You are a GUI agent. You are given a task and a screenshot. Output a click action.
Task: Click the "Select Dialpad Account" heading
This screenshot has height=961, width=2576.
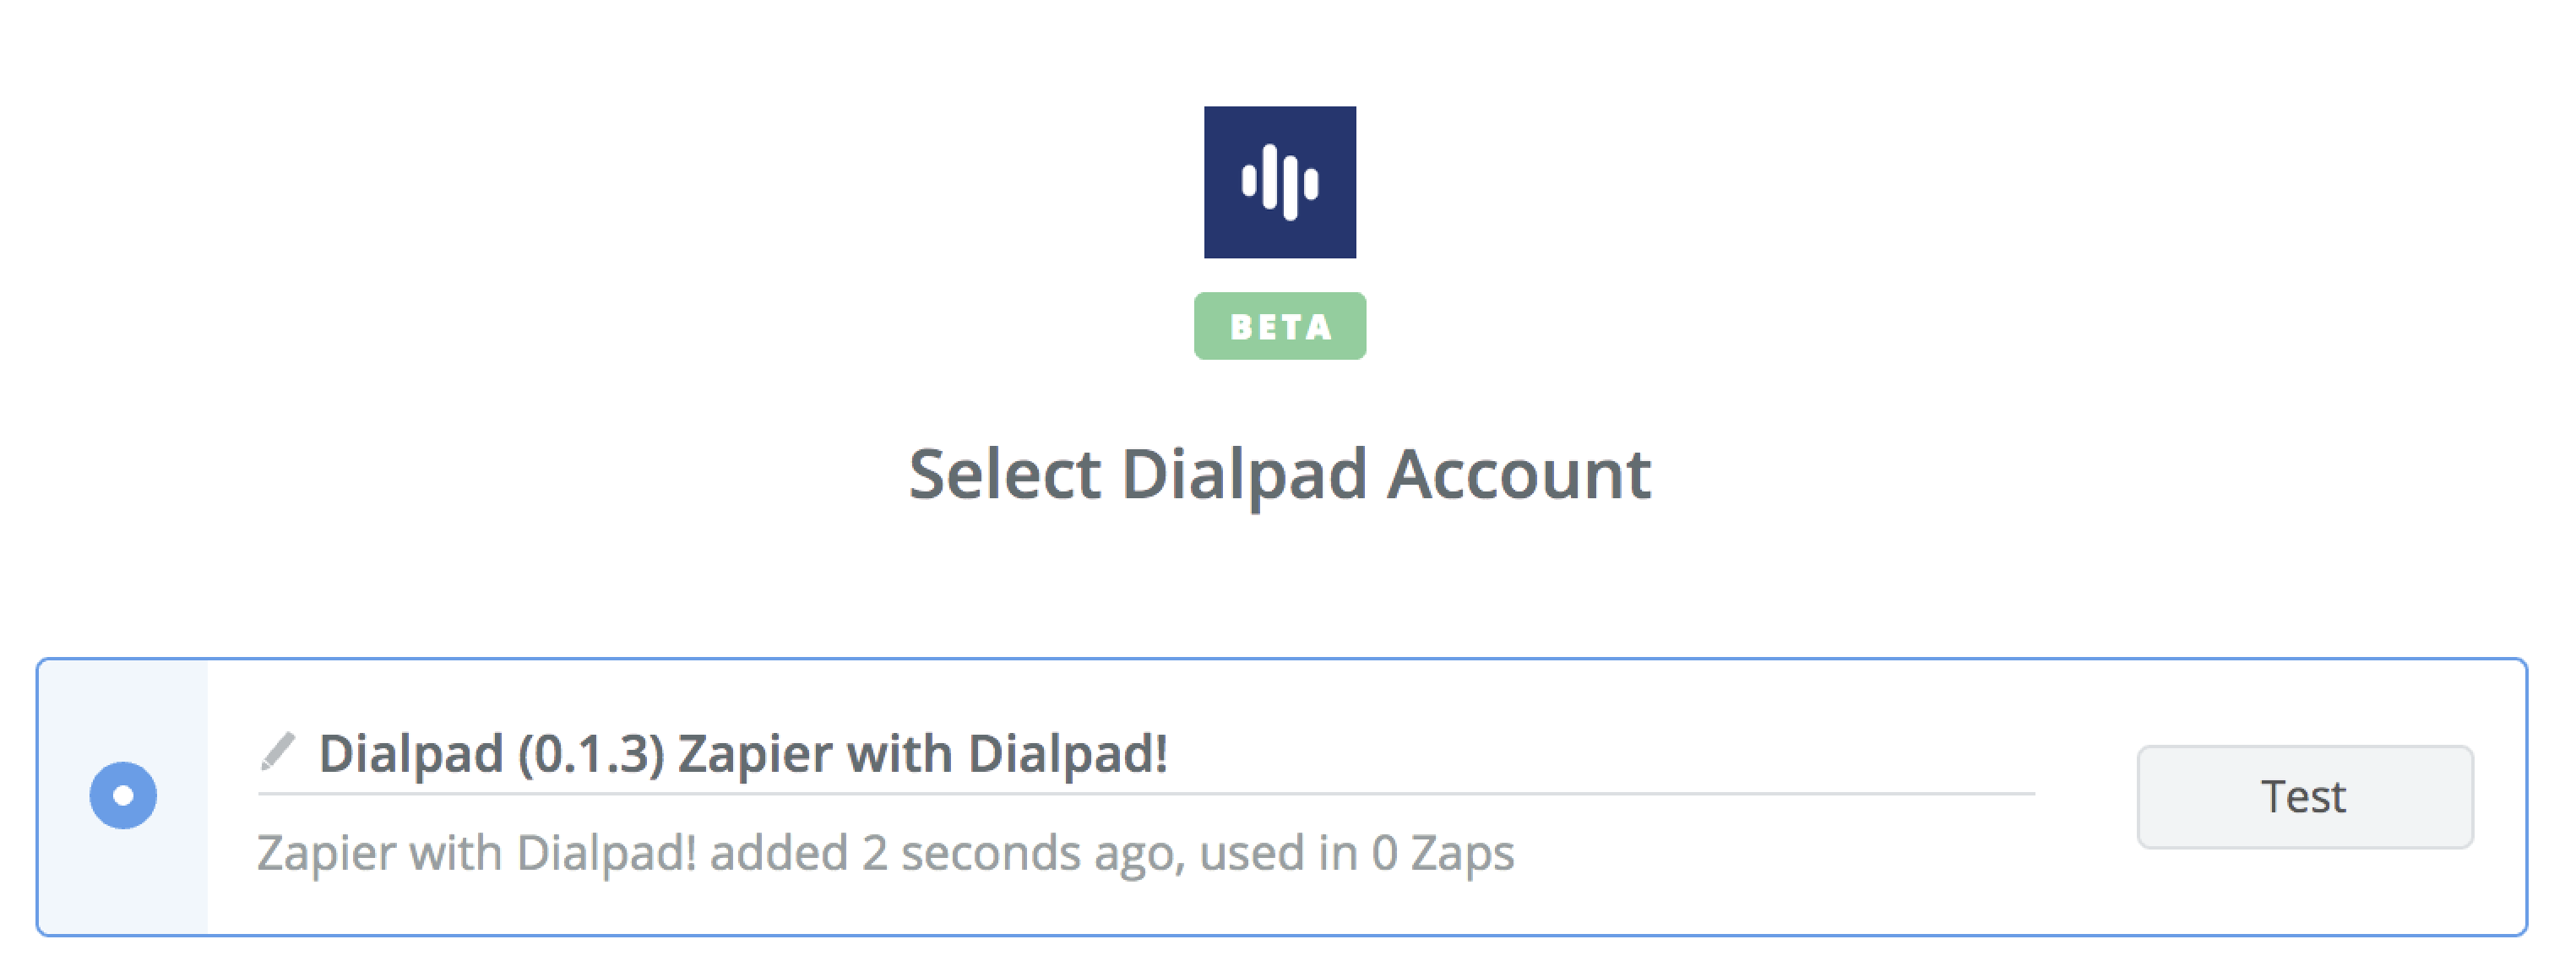[x=1279, y=474]
